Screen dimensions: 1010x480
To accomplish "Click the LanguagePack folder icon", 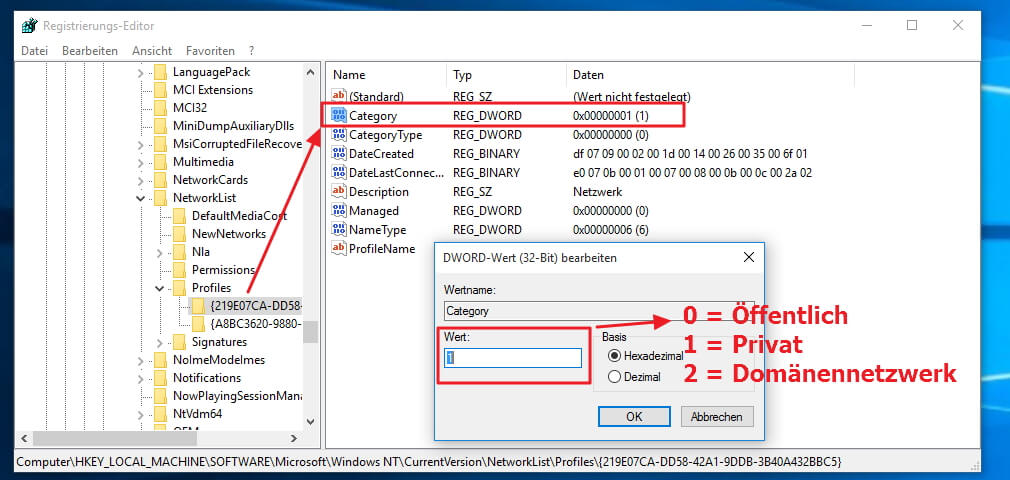I will click(160, 72).
